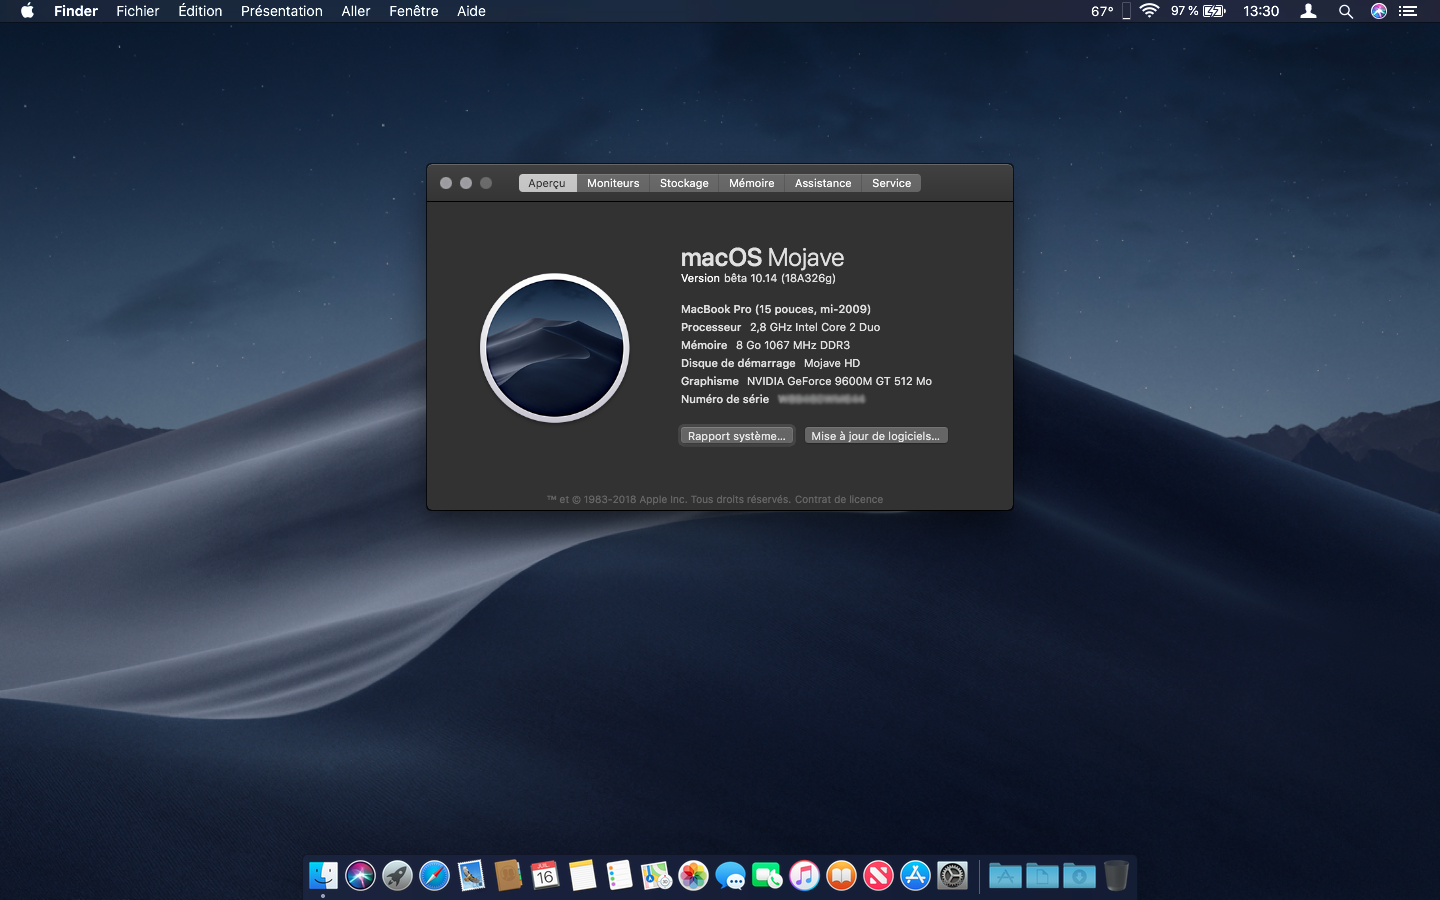Click Version bêta 10.14 text
This screenshot has height=900, width=1440.
(758, 278)
